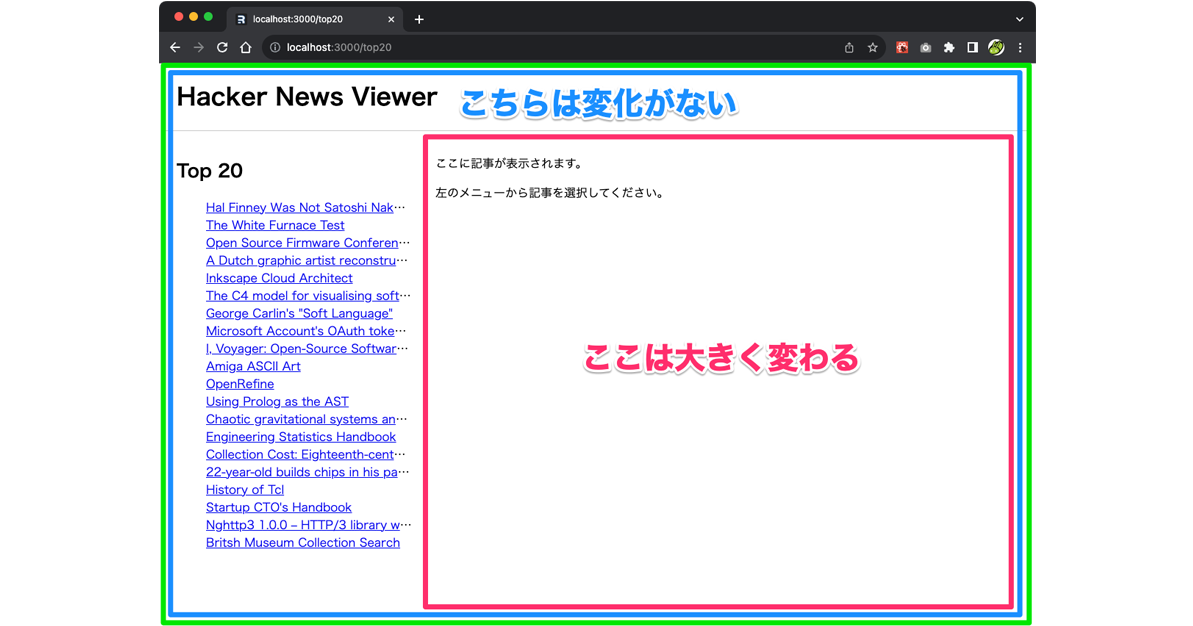The height and width of the screenshot is (626, 1193).
Task: Open the red paw extension icon
Action: pos(902,46)
